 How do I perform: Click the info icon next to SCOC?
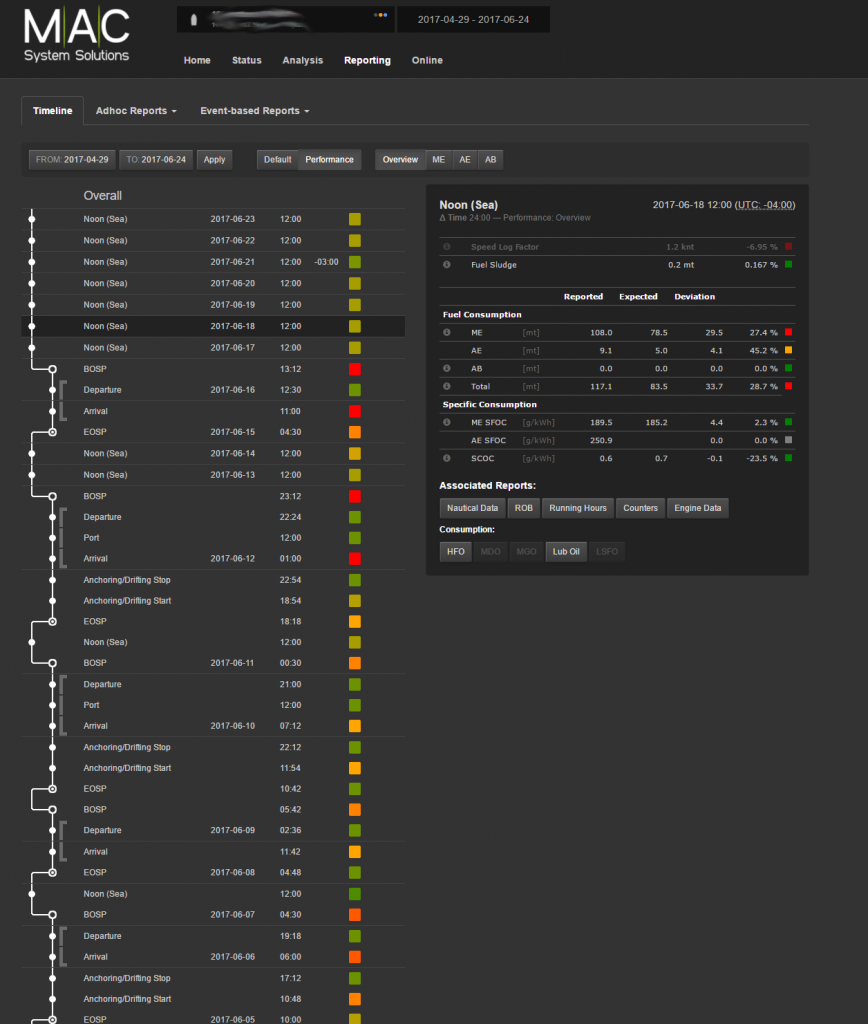click(447, 458)
